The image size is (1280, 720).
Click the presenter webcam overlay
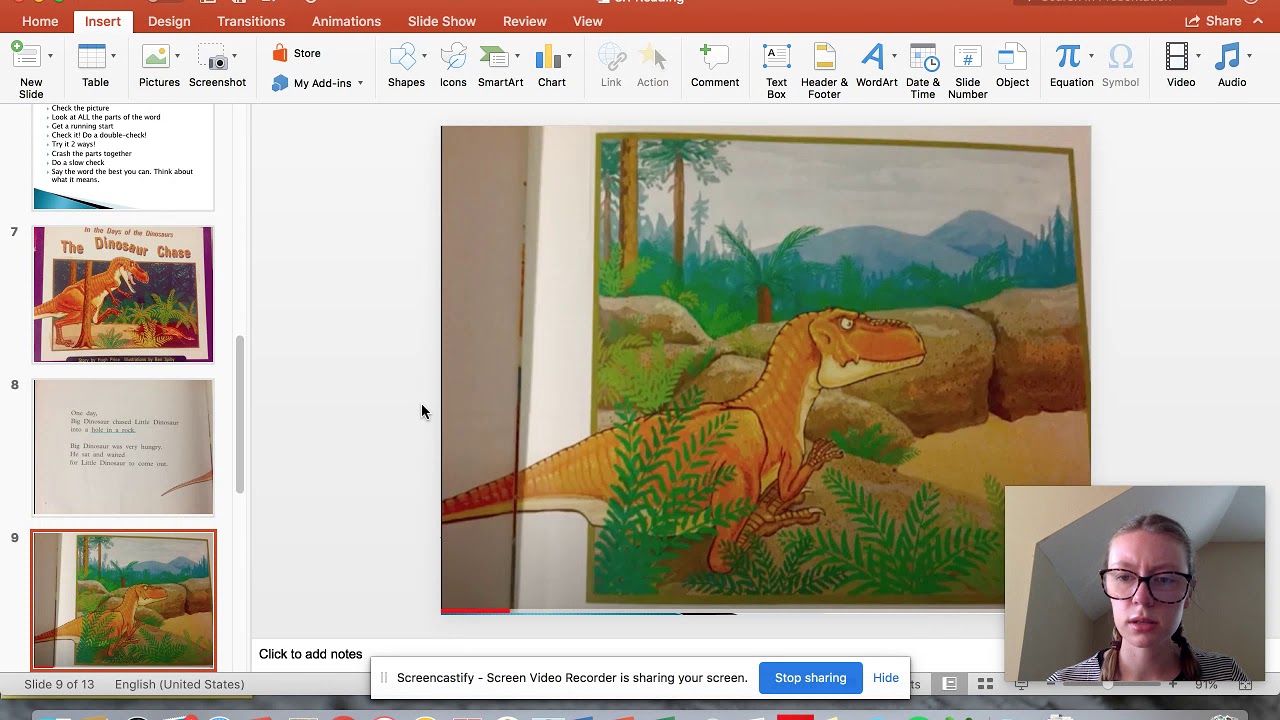pos(1135,584)
